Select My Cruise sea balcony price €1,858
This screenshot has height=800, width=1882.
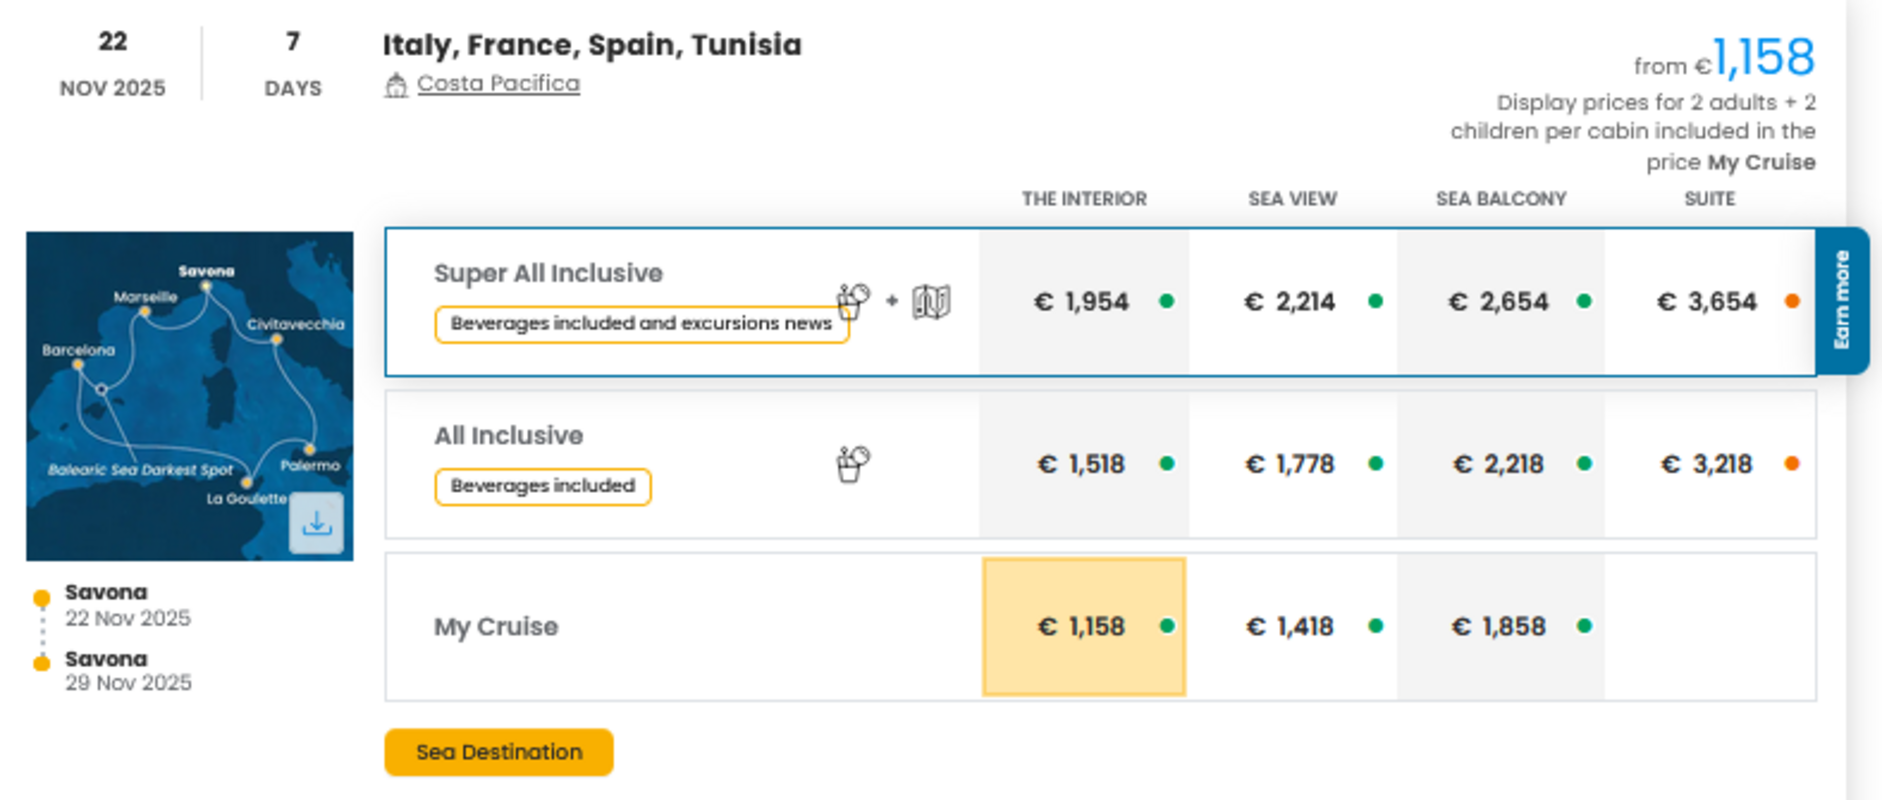(1499, 627)
